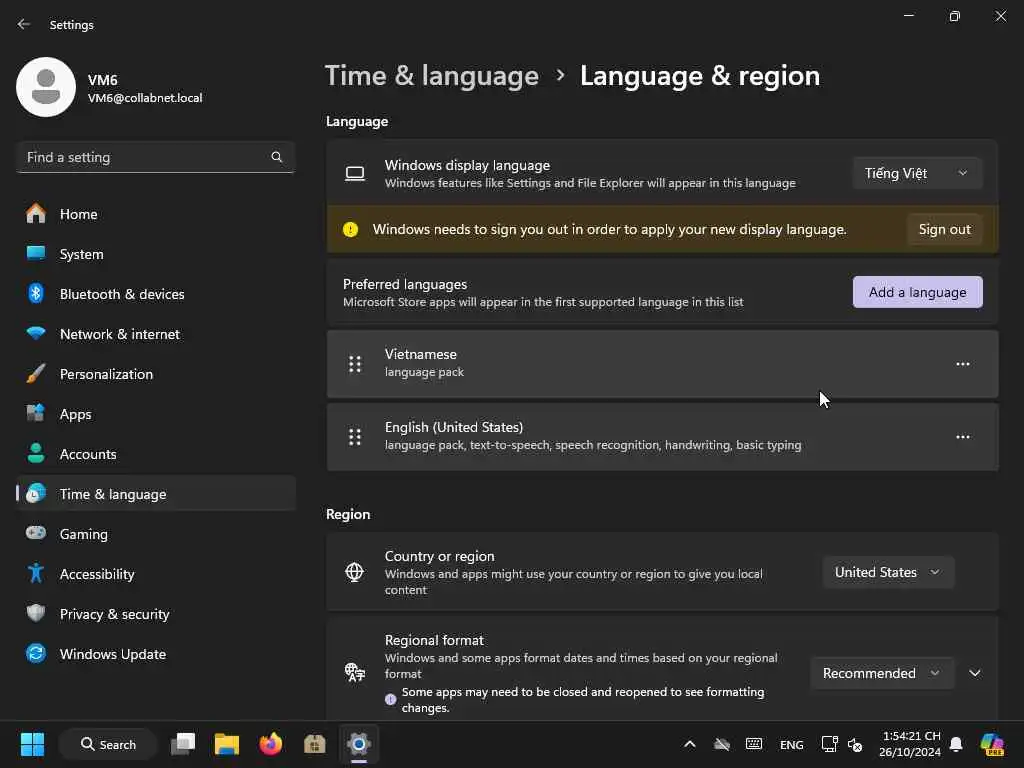Grab the Vietnamese row drag handle
The height and width of the screenshot is (768, 1024).
click(x=355, y=364)
